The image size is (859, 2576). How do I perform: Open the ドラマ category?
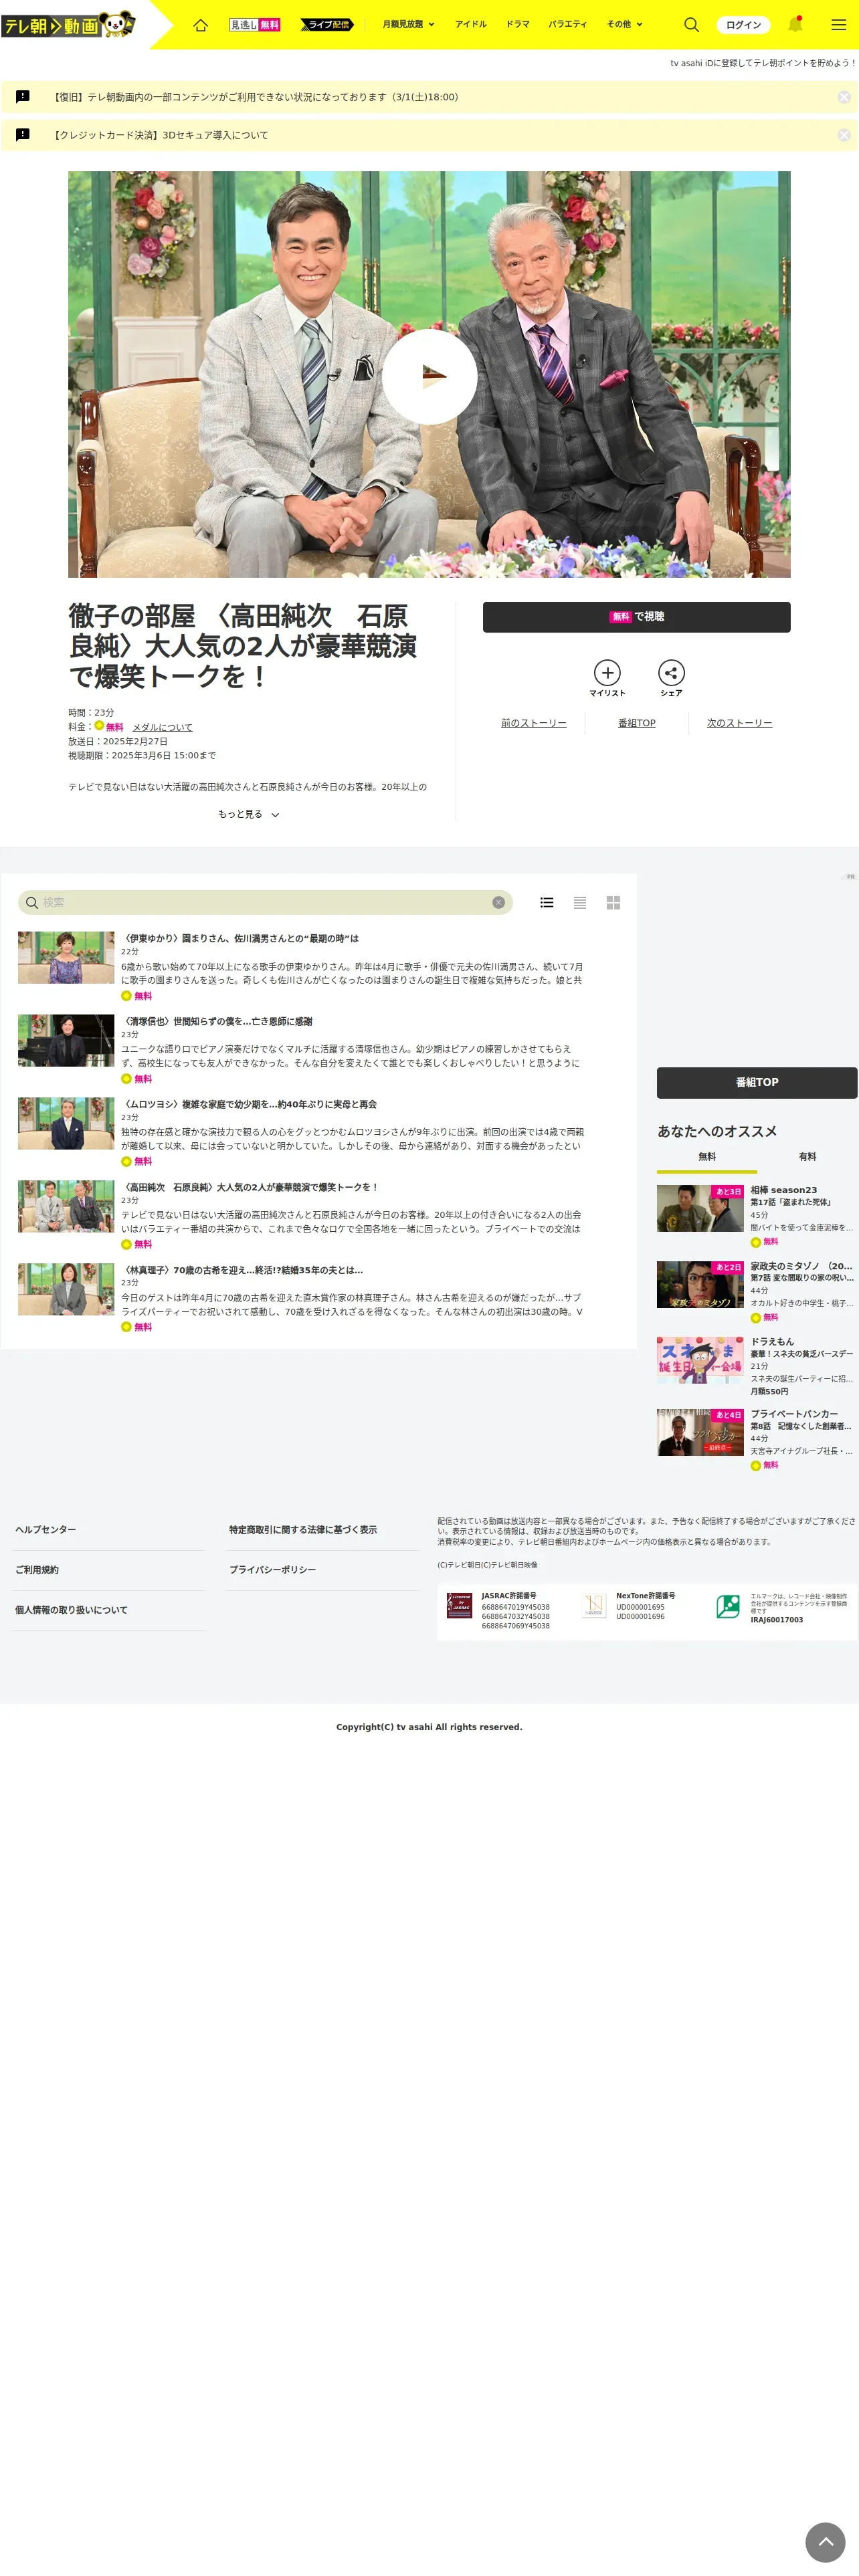518,25
